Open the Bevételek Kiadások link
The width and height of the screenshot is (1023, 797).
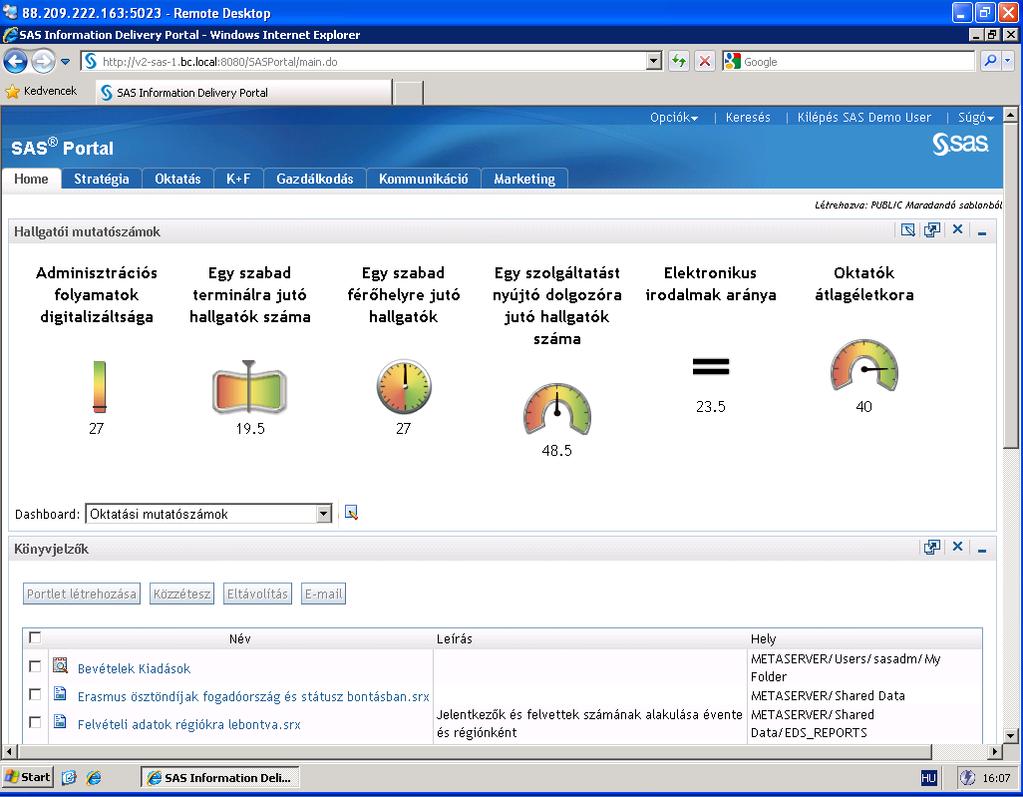pos(134,669)
